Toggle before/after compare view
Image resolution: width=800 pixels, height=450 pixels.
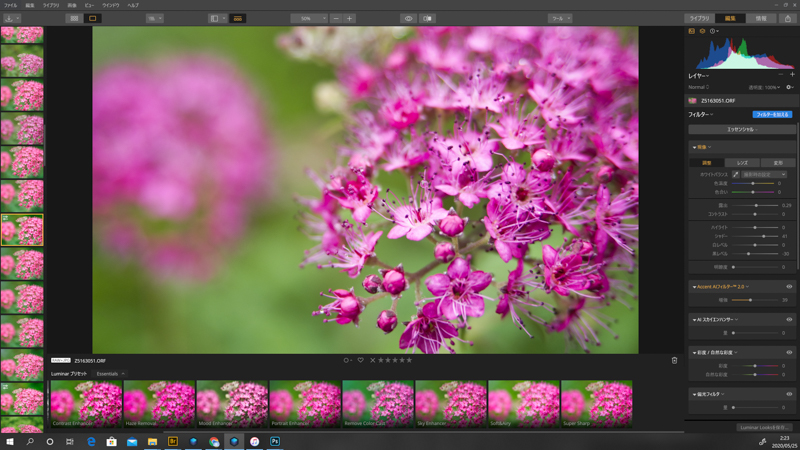point(428,18)
